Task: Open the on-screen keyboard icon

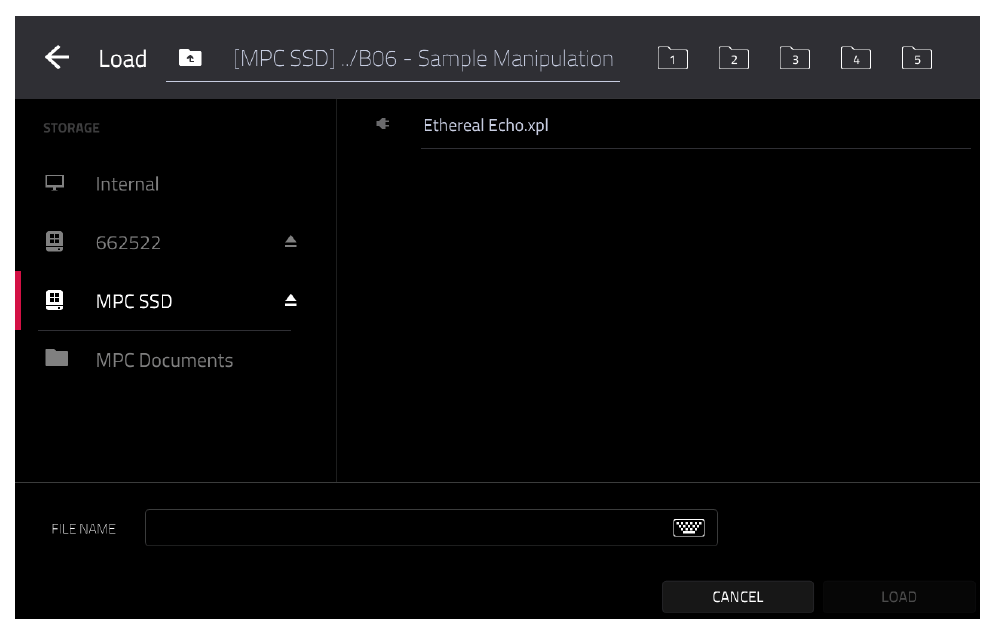Action: 689,527
